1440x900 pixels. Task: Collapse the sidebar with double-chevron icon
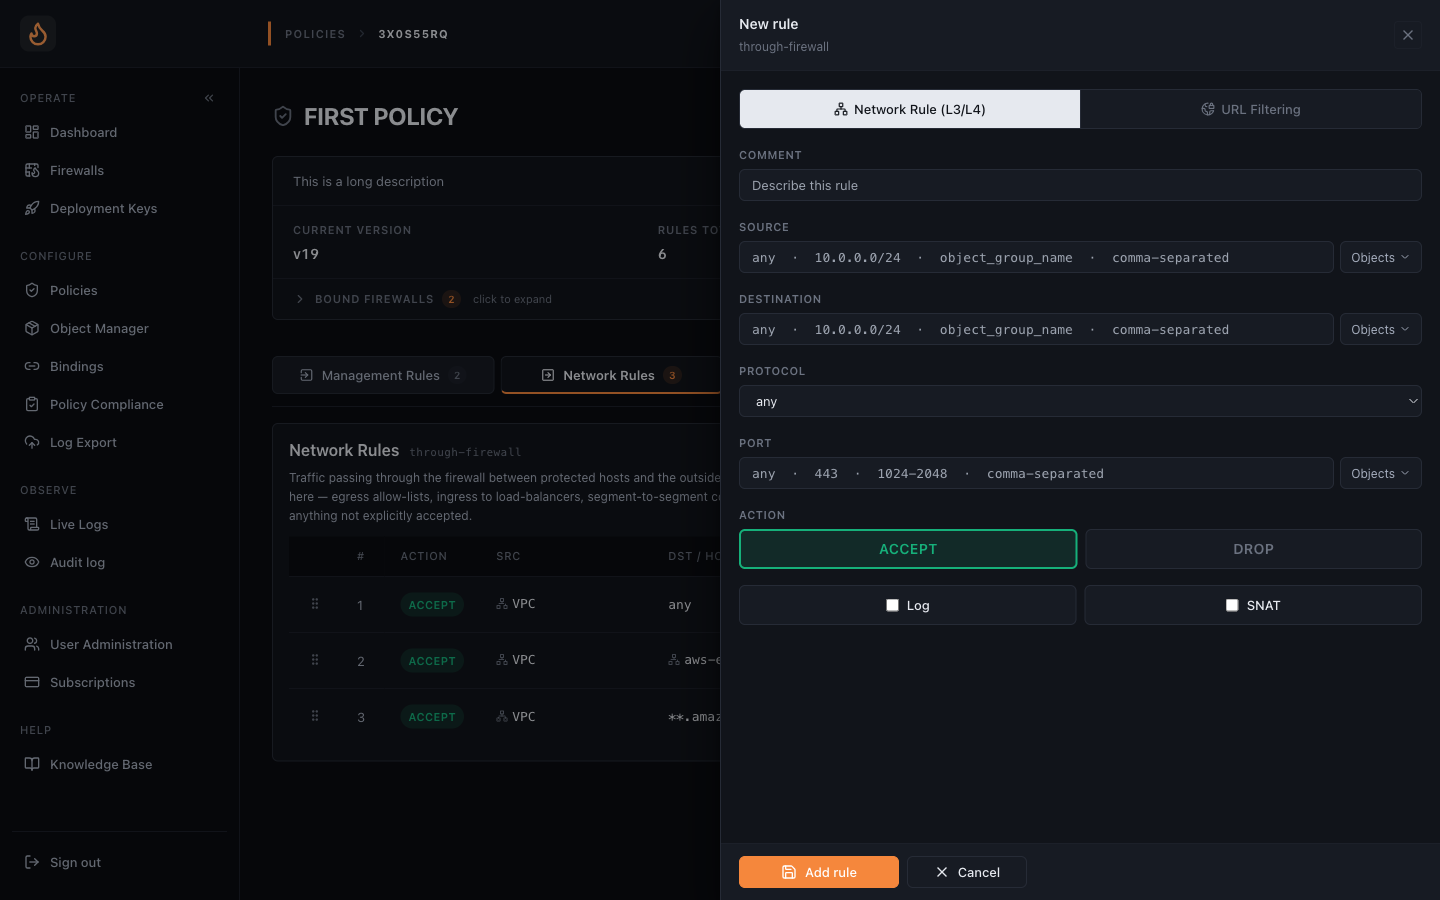209,98
